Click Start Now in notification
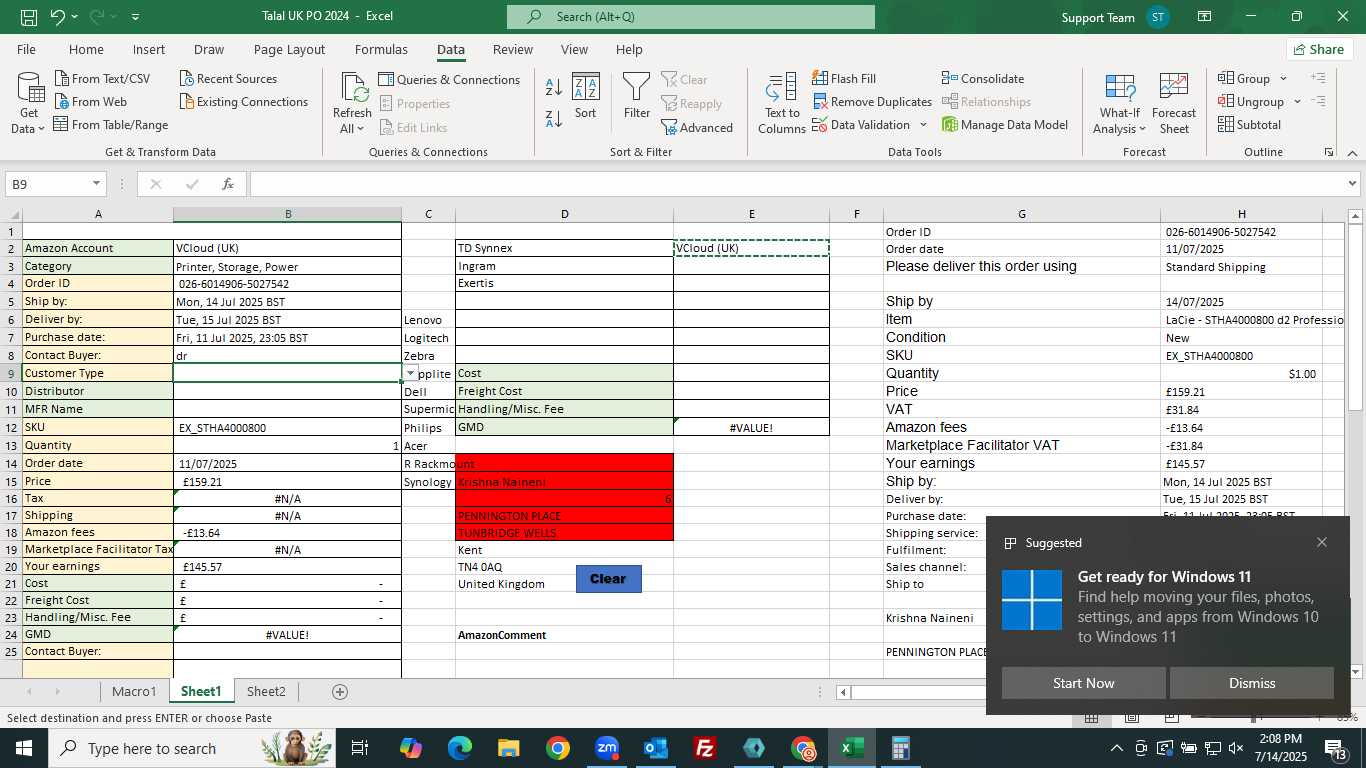Screen dimensions: 1366x768 point(1083,683)
